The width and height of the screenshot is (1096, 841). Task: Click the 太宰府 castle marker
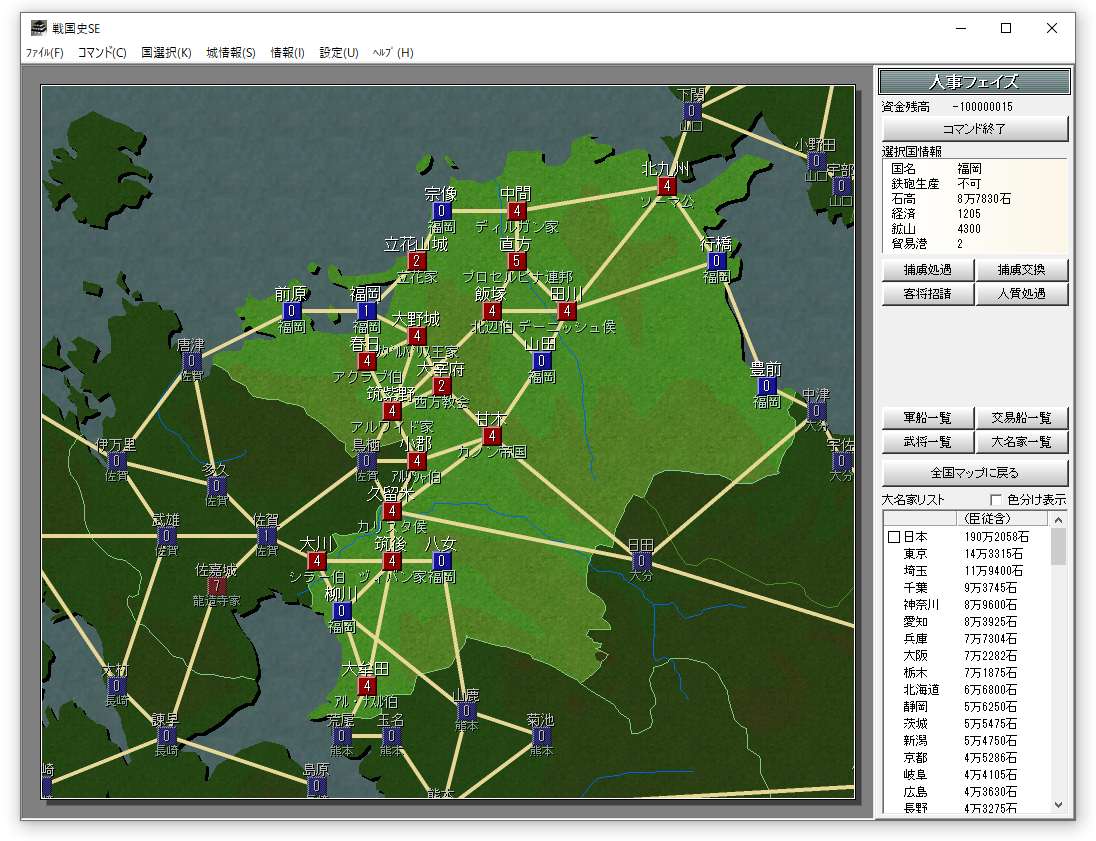(442, 386)
